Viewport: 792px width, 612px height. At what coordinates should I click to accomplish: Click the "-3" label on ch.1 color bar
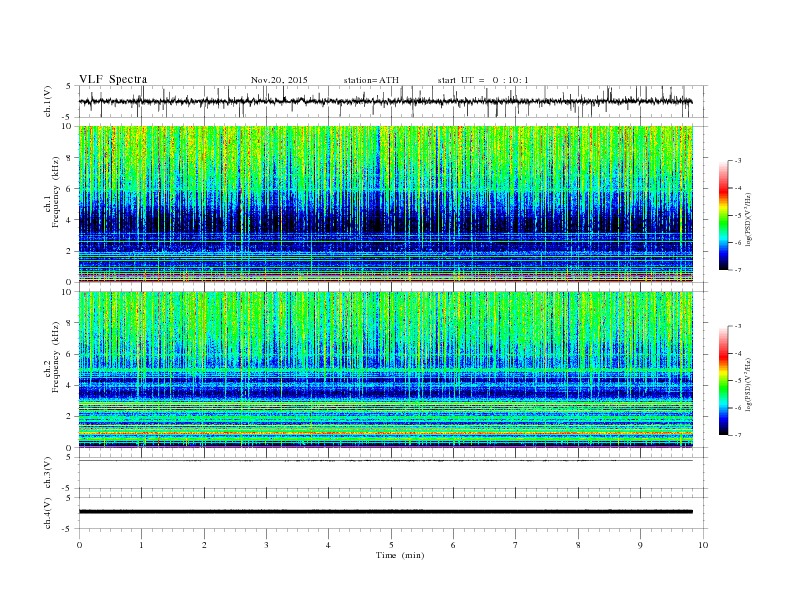pyautogui.click(x=738, y=161)
